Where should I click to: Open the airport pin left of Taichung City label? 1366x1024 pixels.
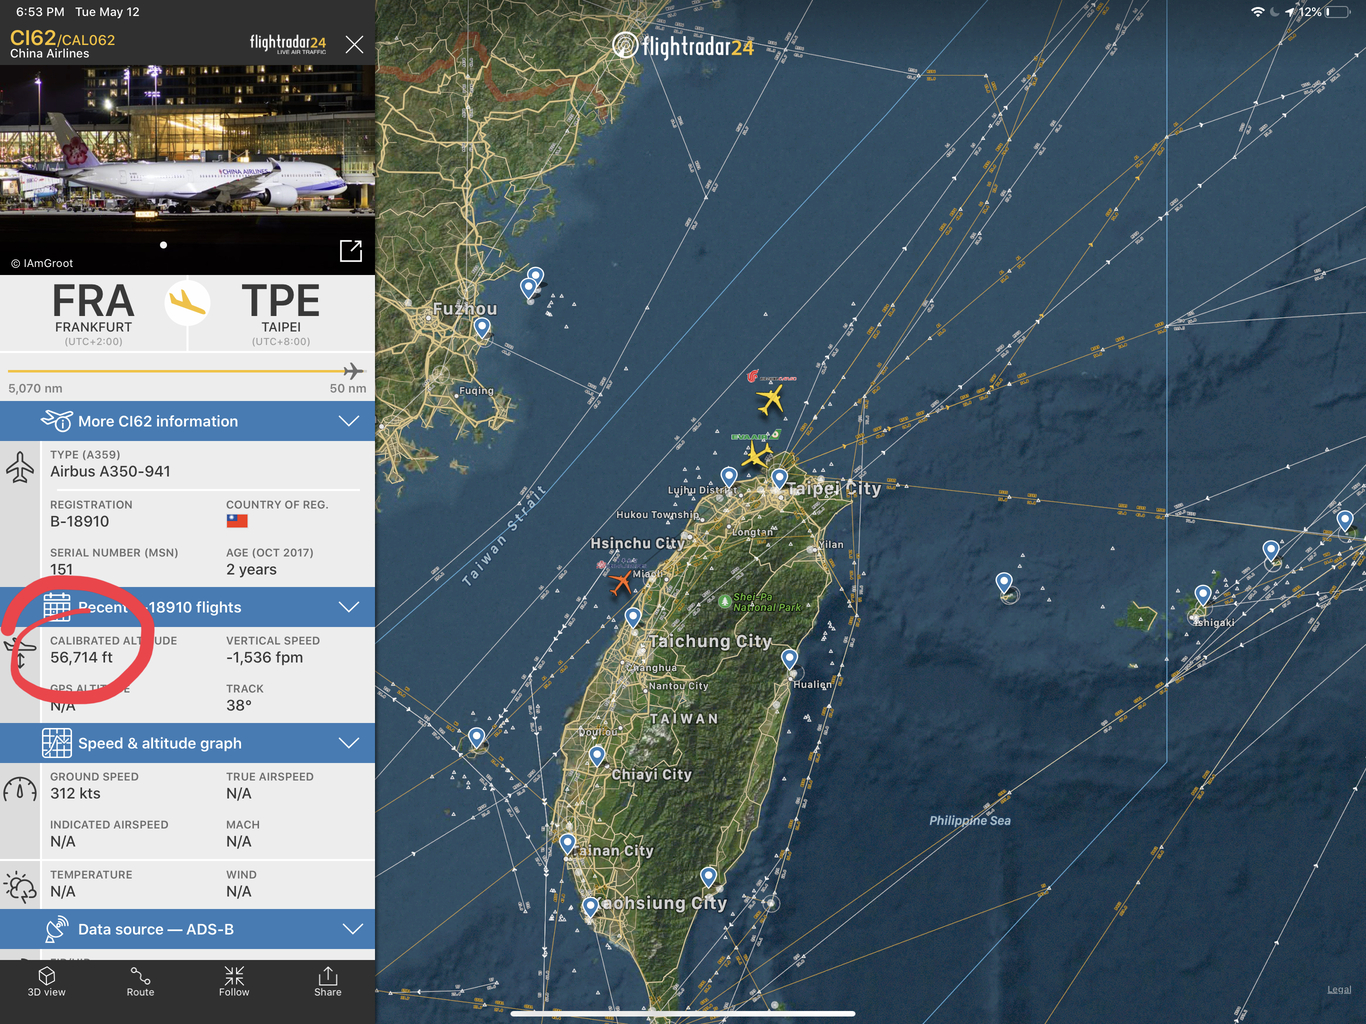point(633,619)
